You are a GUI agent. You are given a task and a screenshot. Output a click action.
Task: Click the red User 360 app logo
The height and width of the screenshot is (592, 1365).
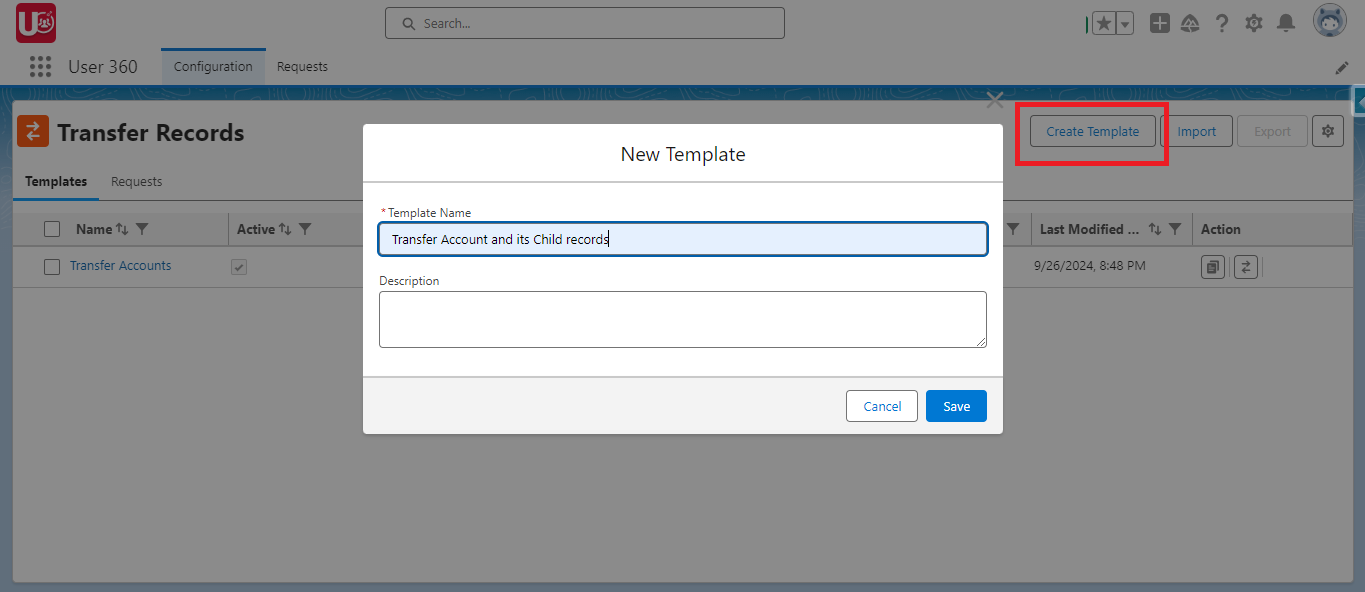click(36, 23)
